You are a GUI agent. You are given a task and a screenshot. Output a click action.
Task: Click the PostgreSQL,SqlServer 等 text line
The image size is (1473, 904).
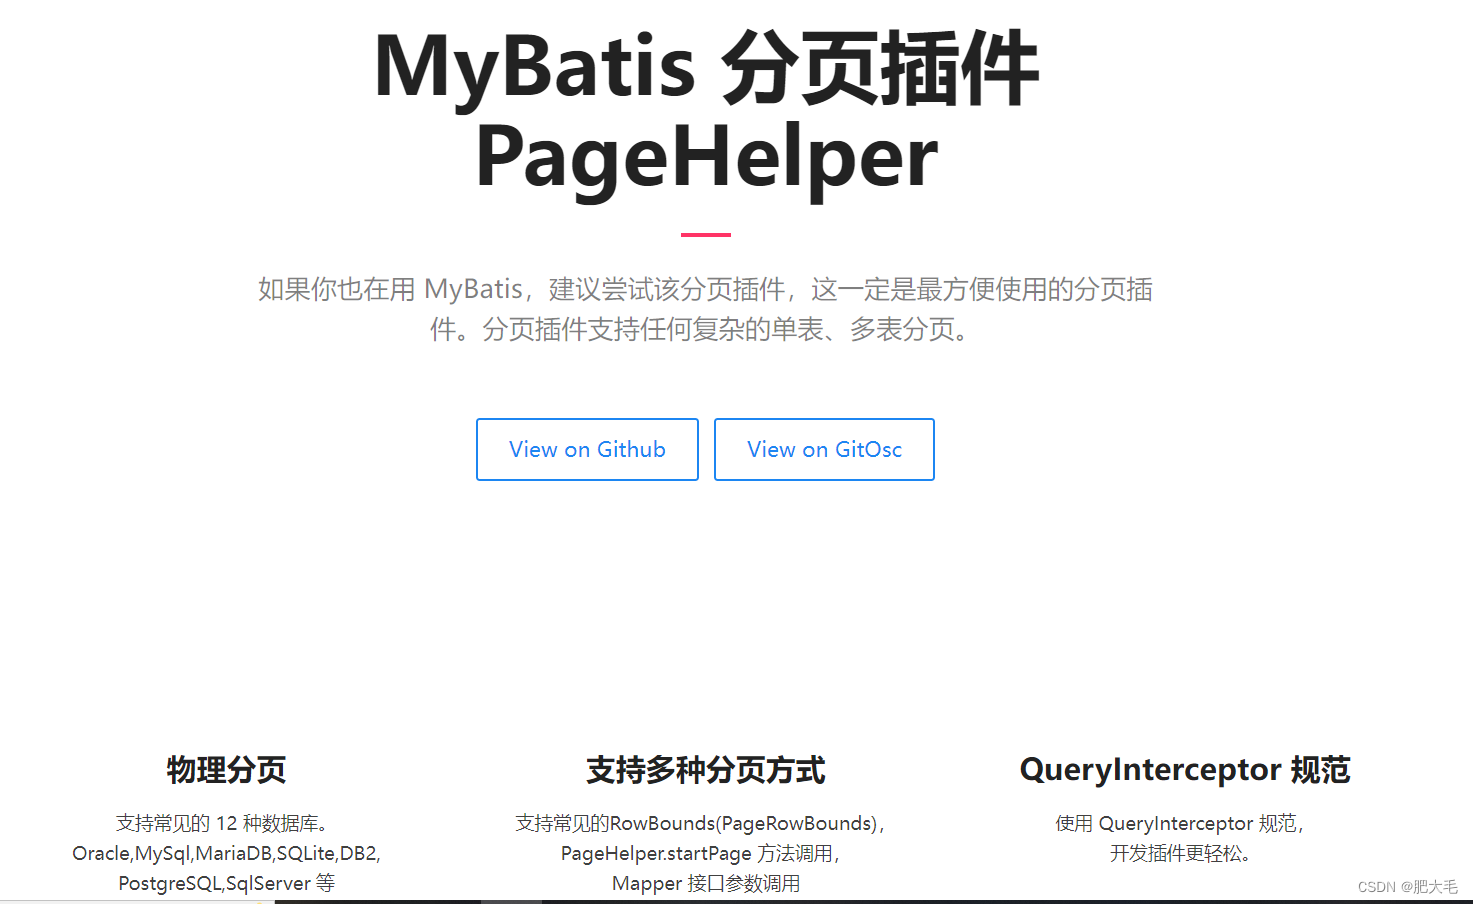(227, 883)
